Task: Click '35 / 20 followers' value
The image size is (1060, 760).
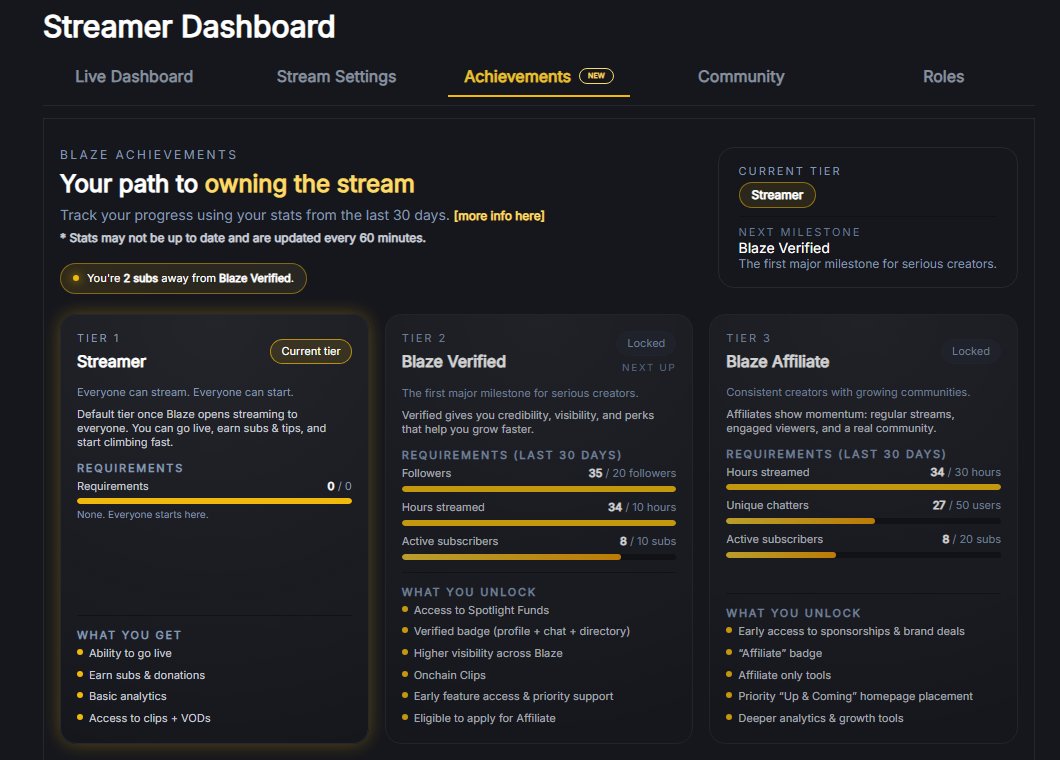Action: (x=631, y=473)
